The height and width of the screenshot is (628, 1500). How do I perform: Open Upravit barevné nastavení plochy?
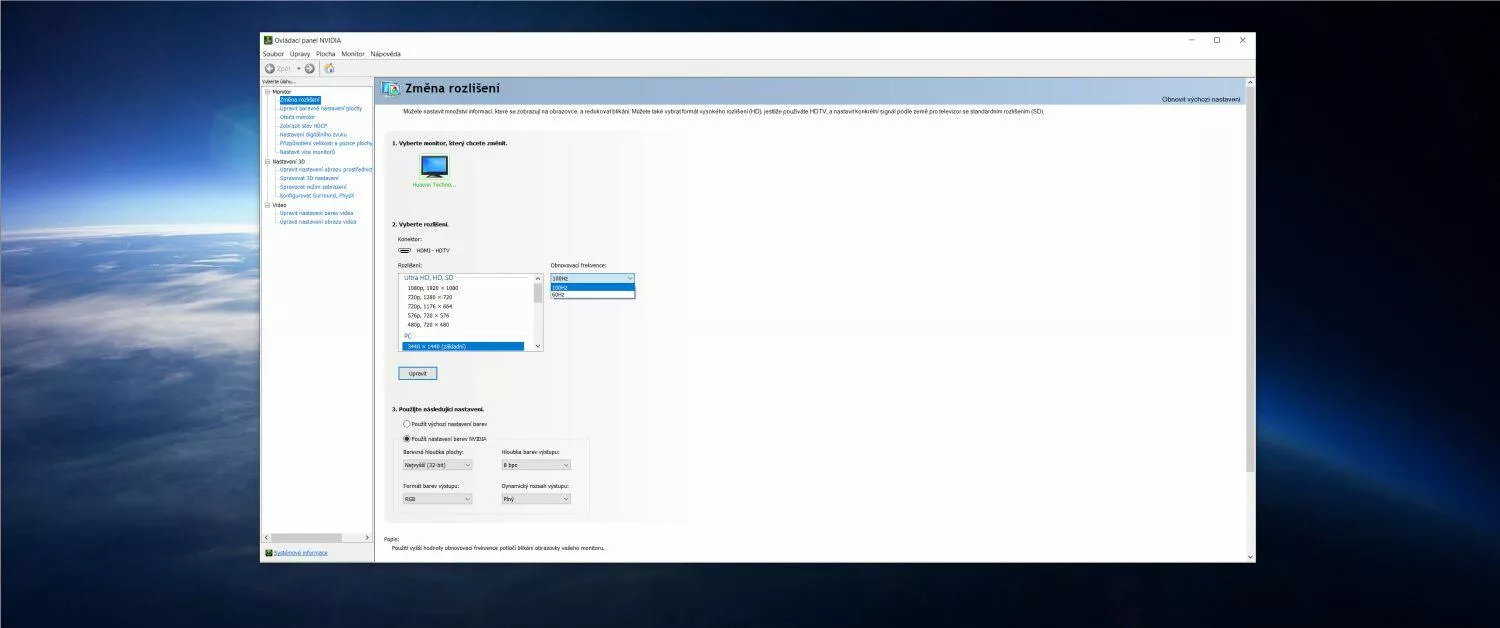[321, 108]
